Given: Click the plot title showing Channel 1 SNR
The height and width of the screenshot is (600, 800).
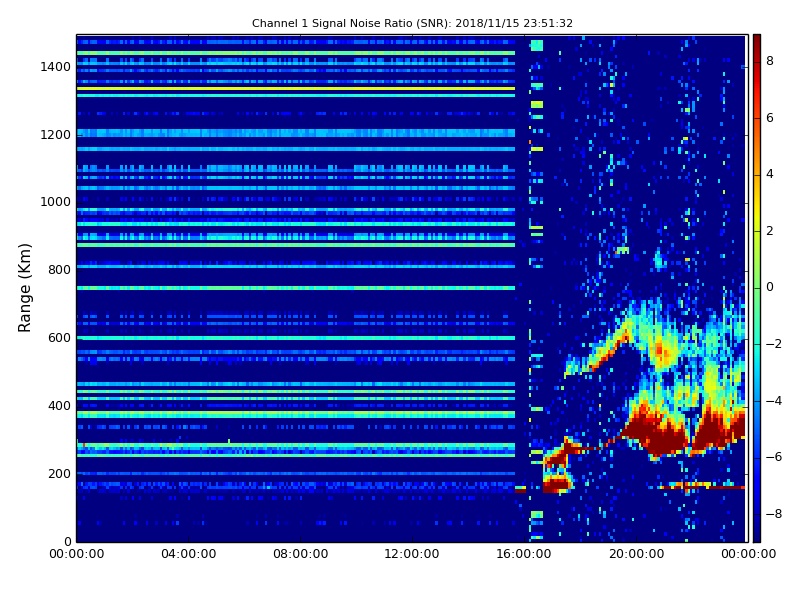Looking at the screenshot, I should 412,23.
